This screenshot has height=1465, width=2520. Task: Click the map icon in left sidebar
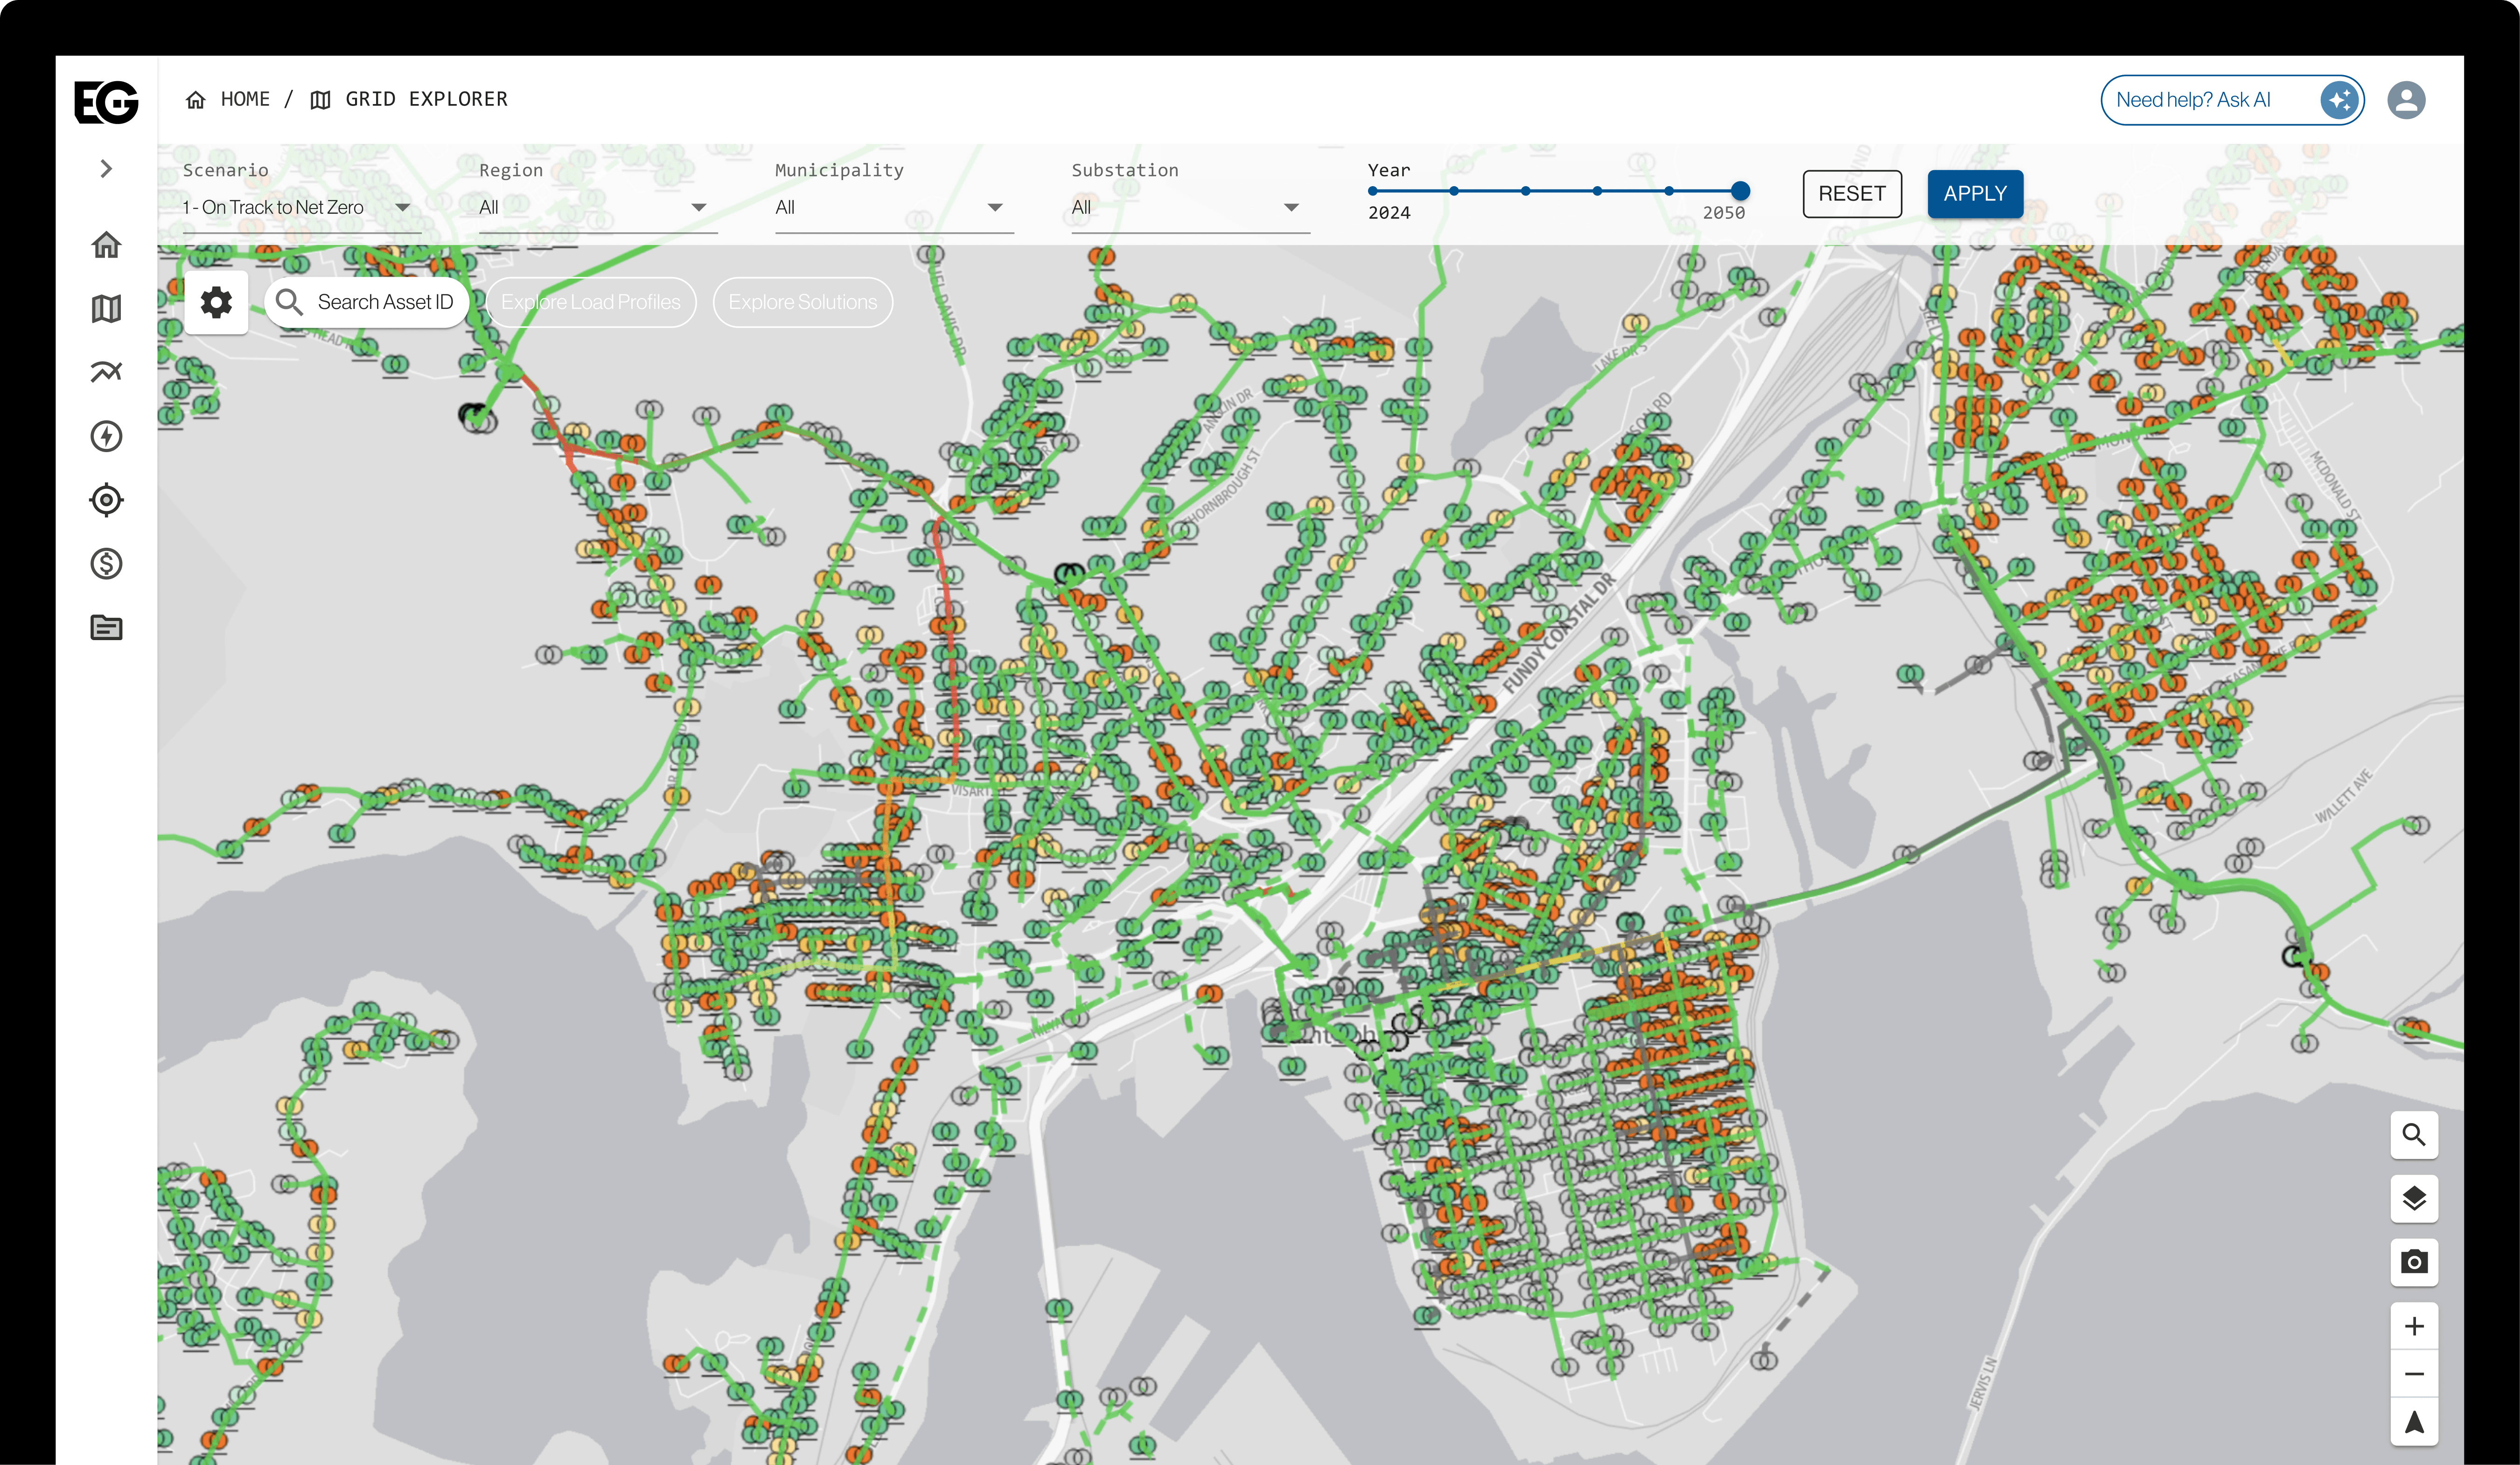(106, 308)
